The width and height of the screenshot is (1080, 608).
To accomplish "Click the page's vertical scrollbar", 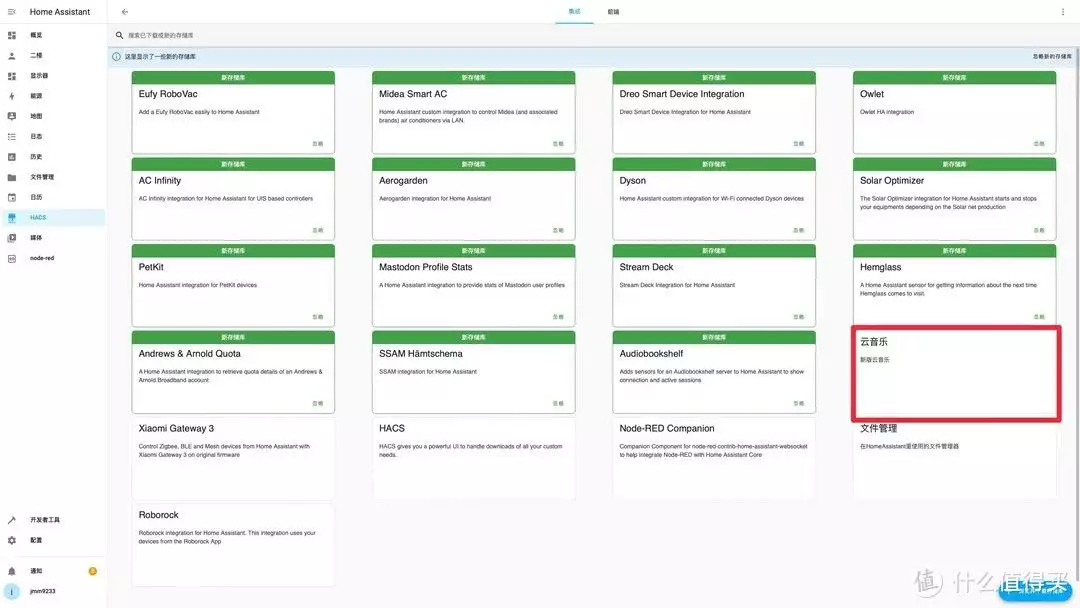I will click(x=1077, y=317).
